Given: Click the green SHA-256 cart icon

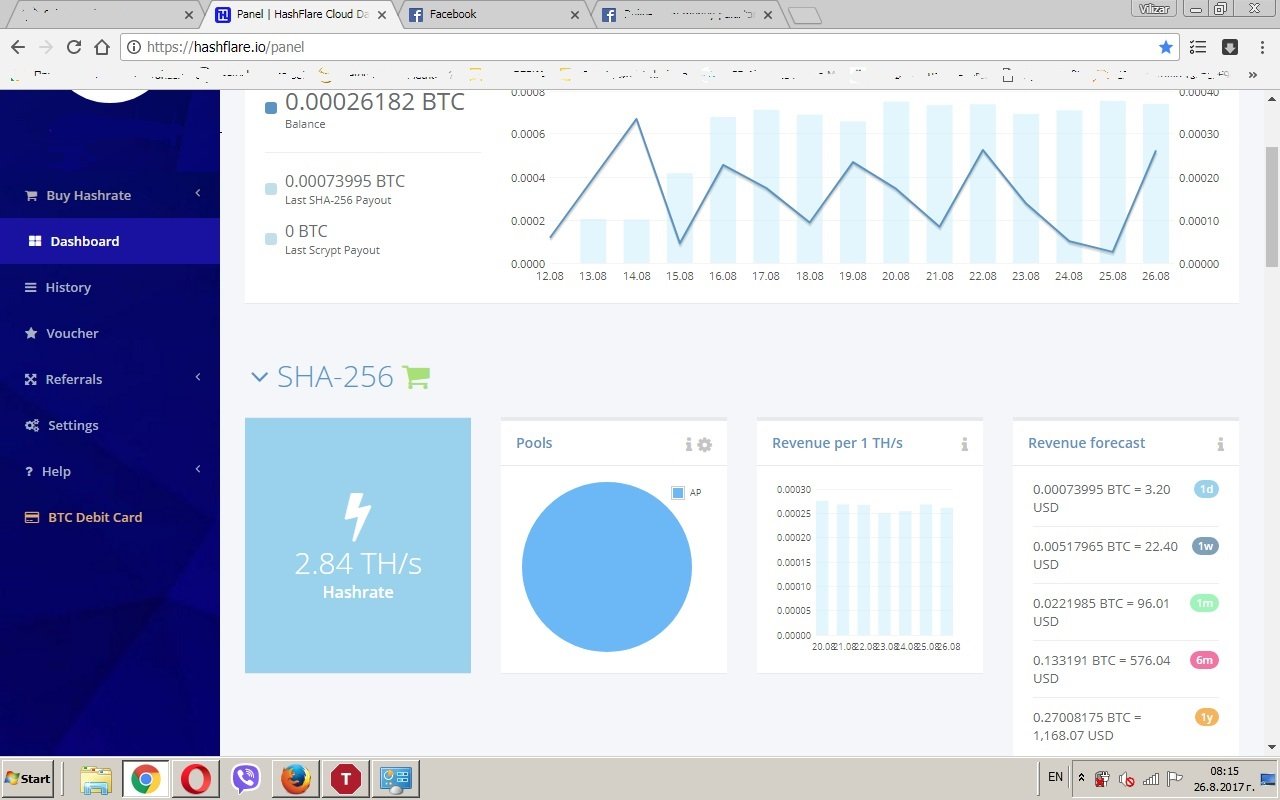Looking at the screenshot, I should coord(416,376).
